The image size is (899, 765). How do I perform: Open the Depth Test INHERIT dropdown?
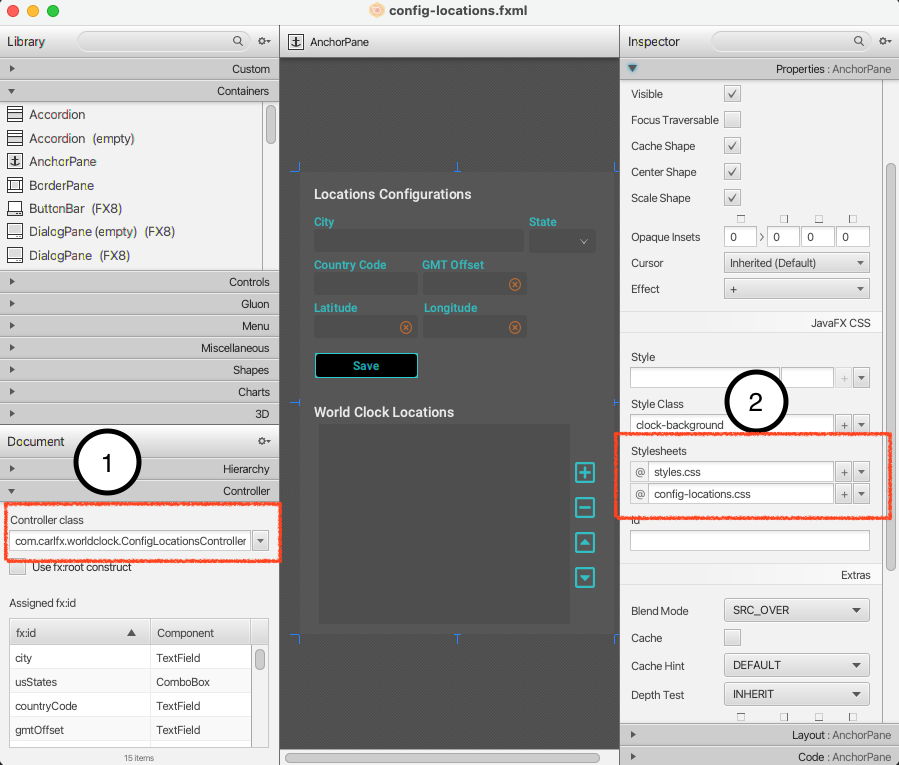tap(796, 694)
